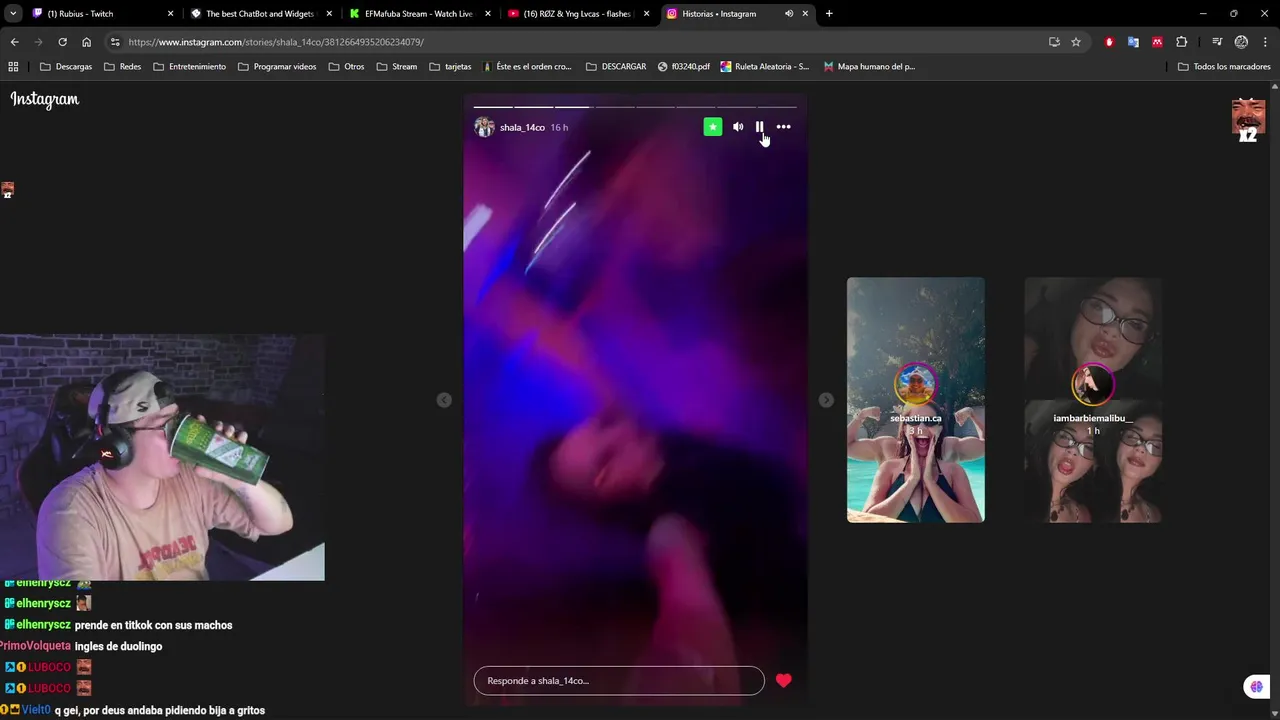1280x720 pixels.
Task: Open the Redes bookmark folder
Action: (x=123, y=67)
